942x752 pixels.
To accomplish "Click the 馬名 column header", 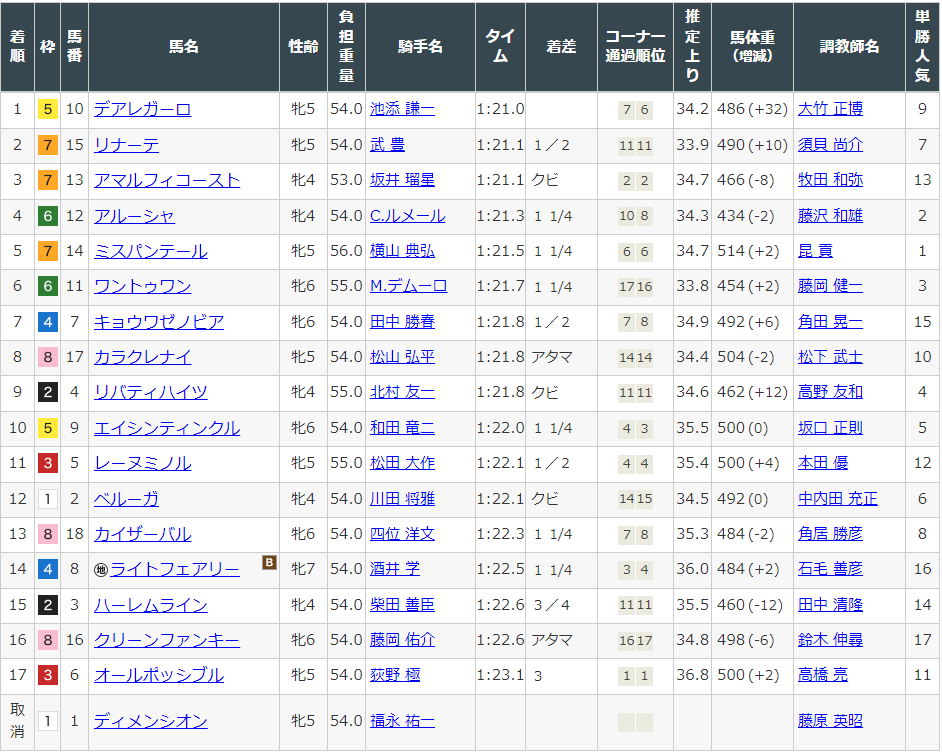I will (x=184, y=47).
